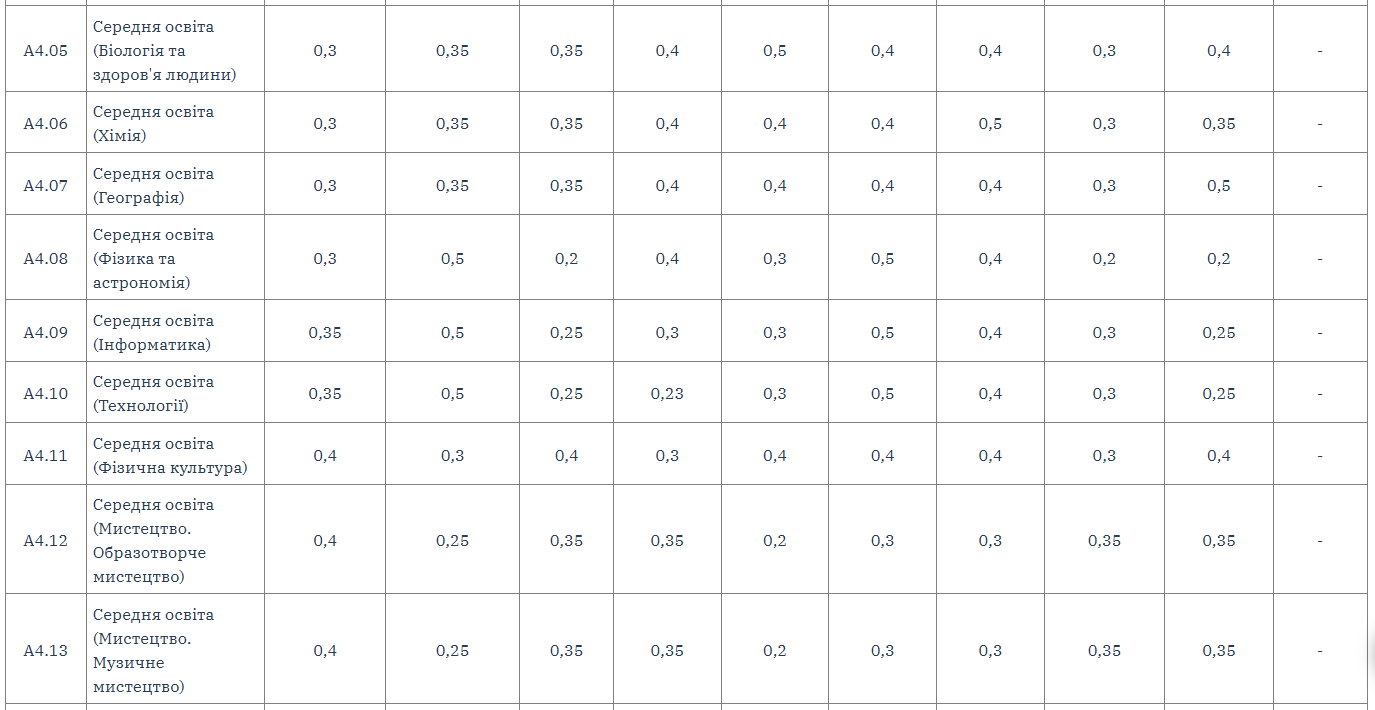Click the A4.07 row code
The width and height of the screenshot is (1375, 710).
[46, 185]
